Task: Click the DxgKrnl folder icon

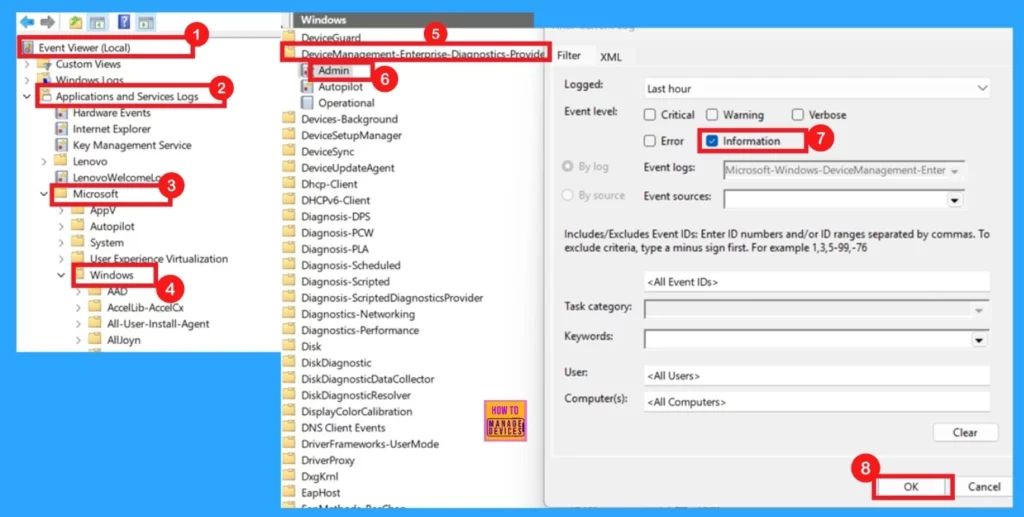Action: click(x=289, y=476)
